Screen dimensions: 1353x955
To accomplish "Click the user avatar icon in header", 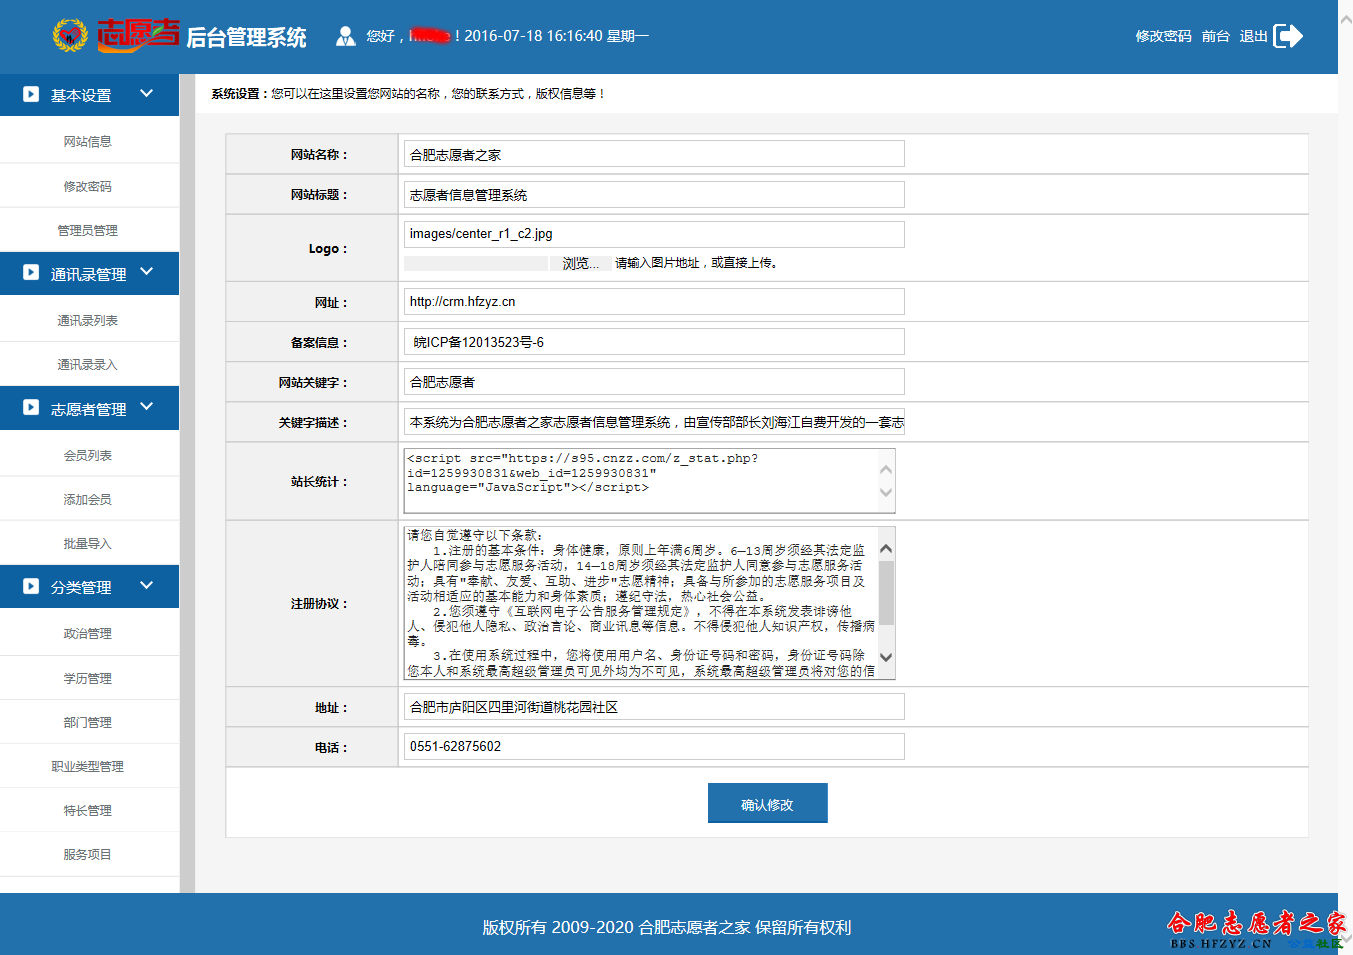I will 345,36.
